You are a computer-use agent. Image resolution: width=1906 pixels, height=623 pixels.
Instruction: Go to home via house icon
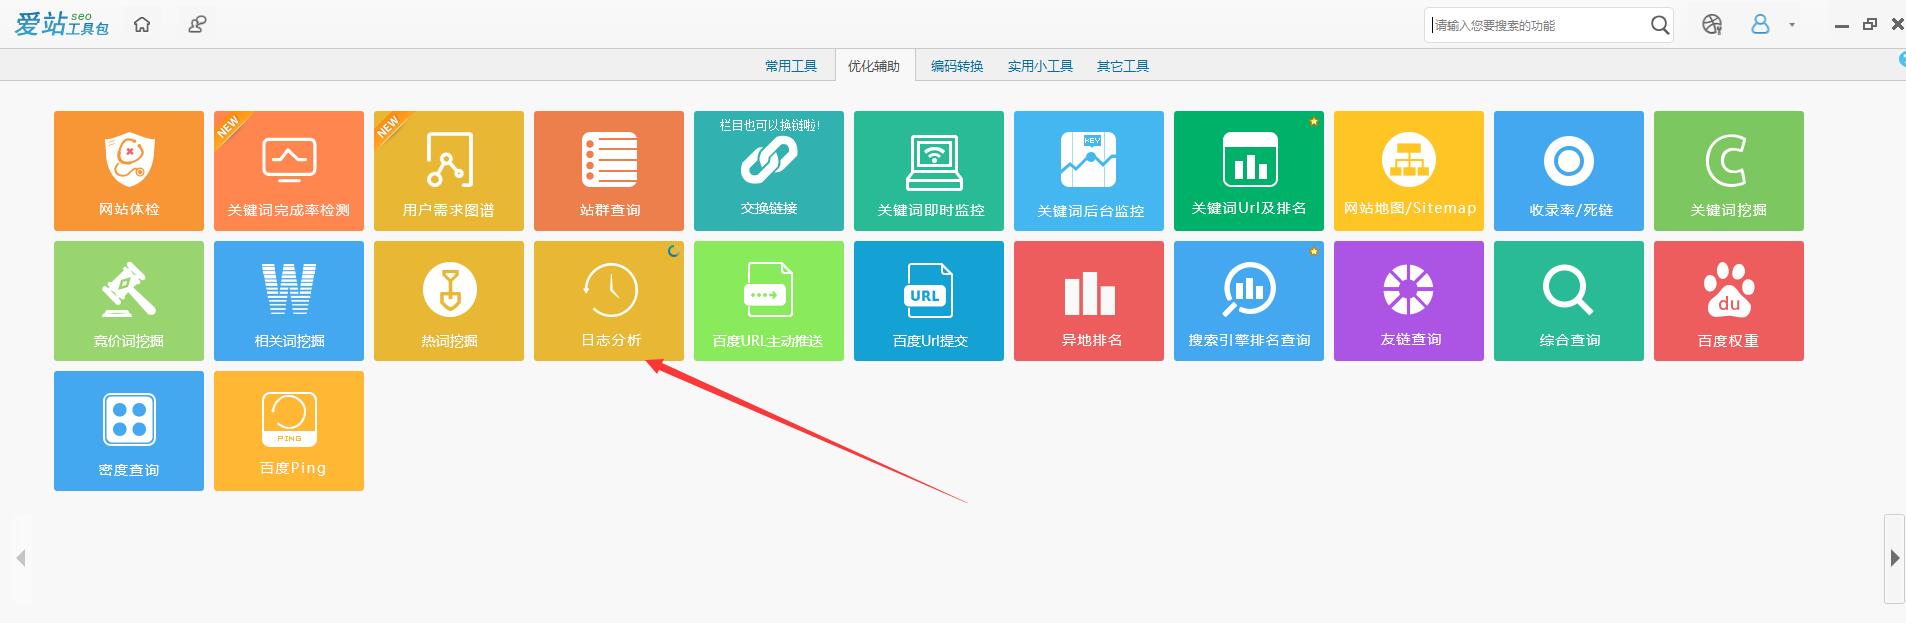tap(142, 24)
